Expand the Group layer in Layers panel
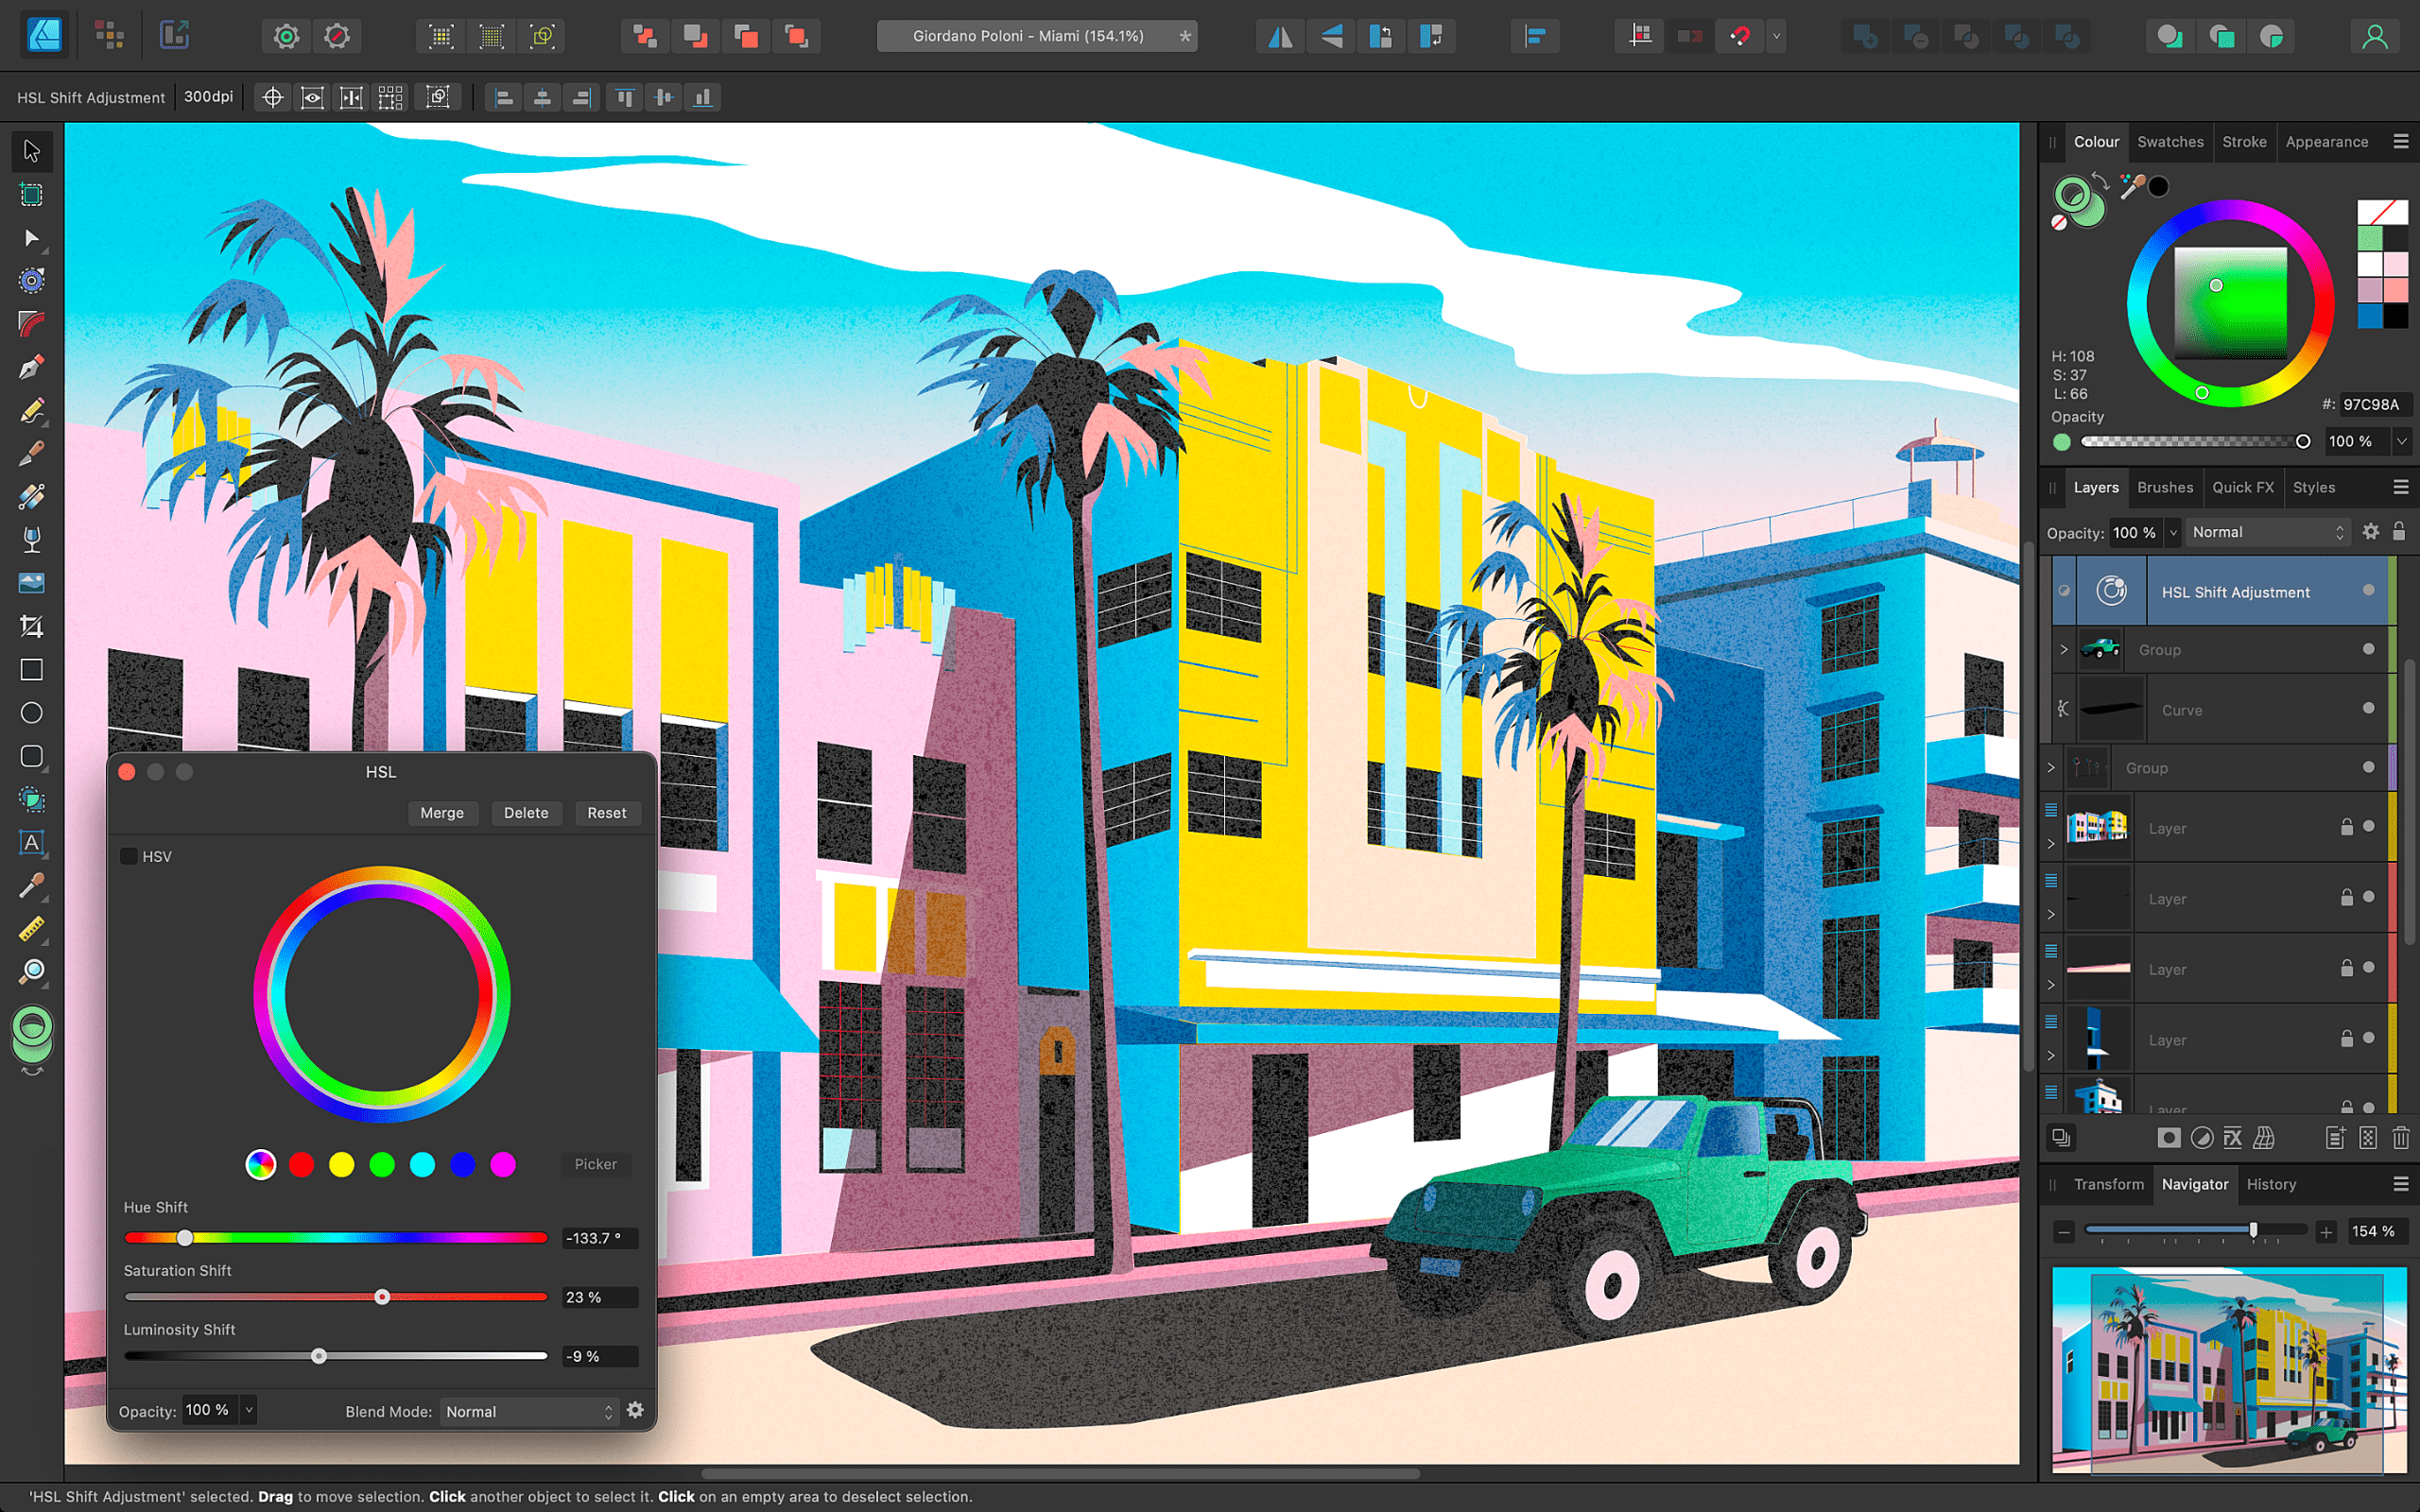 click(2063, 648)
